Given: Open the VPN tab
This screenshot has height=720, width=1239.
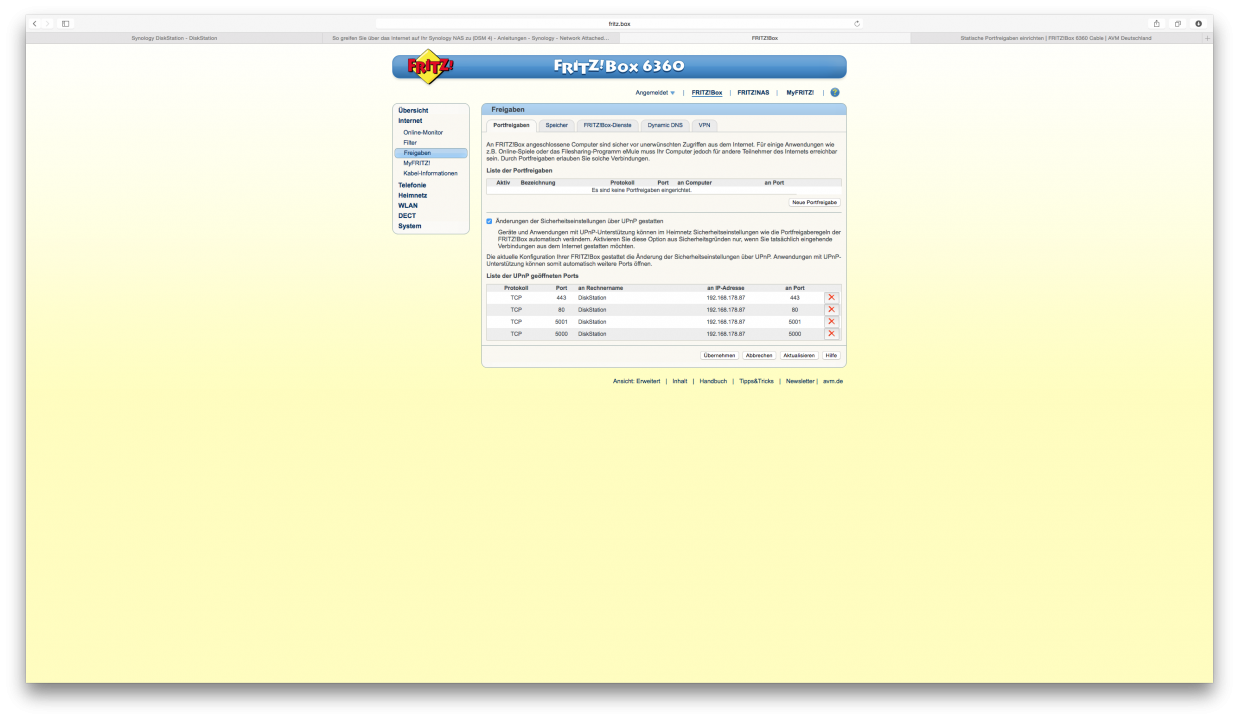Looking at the screenshot, I should click(704, 125).
